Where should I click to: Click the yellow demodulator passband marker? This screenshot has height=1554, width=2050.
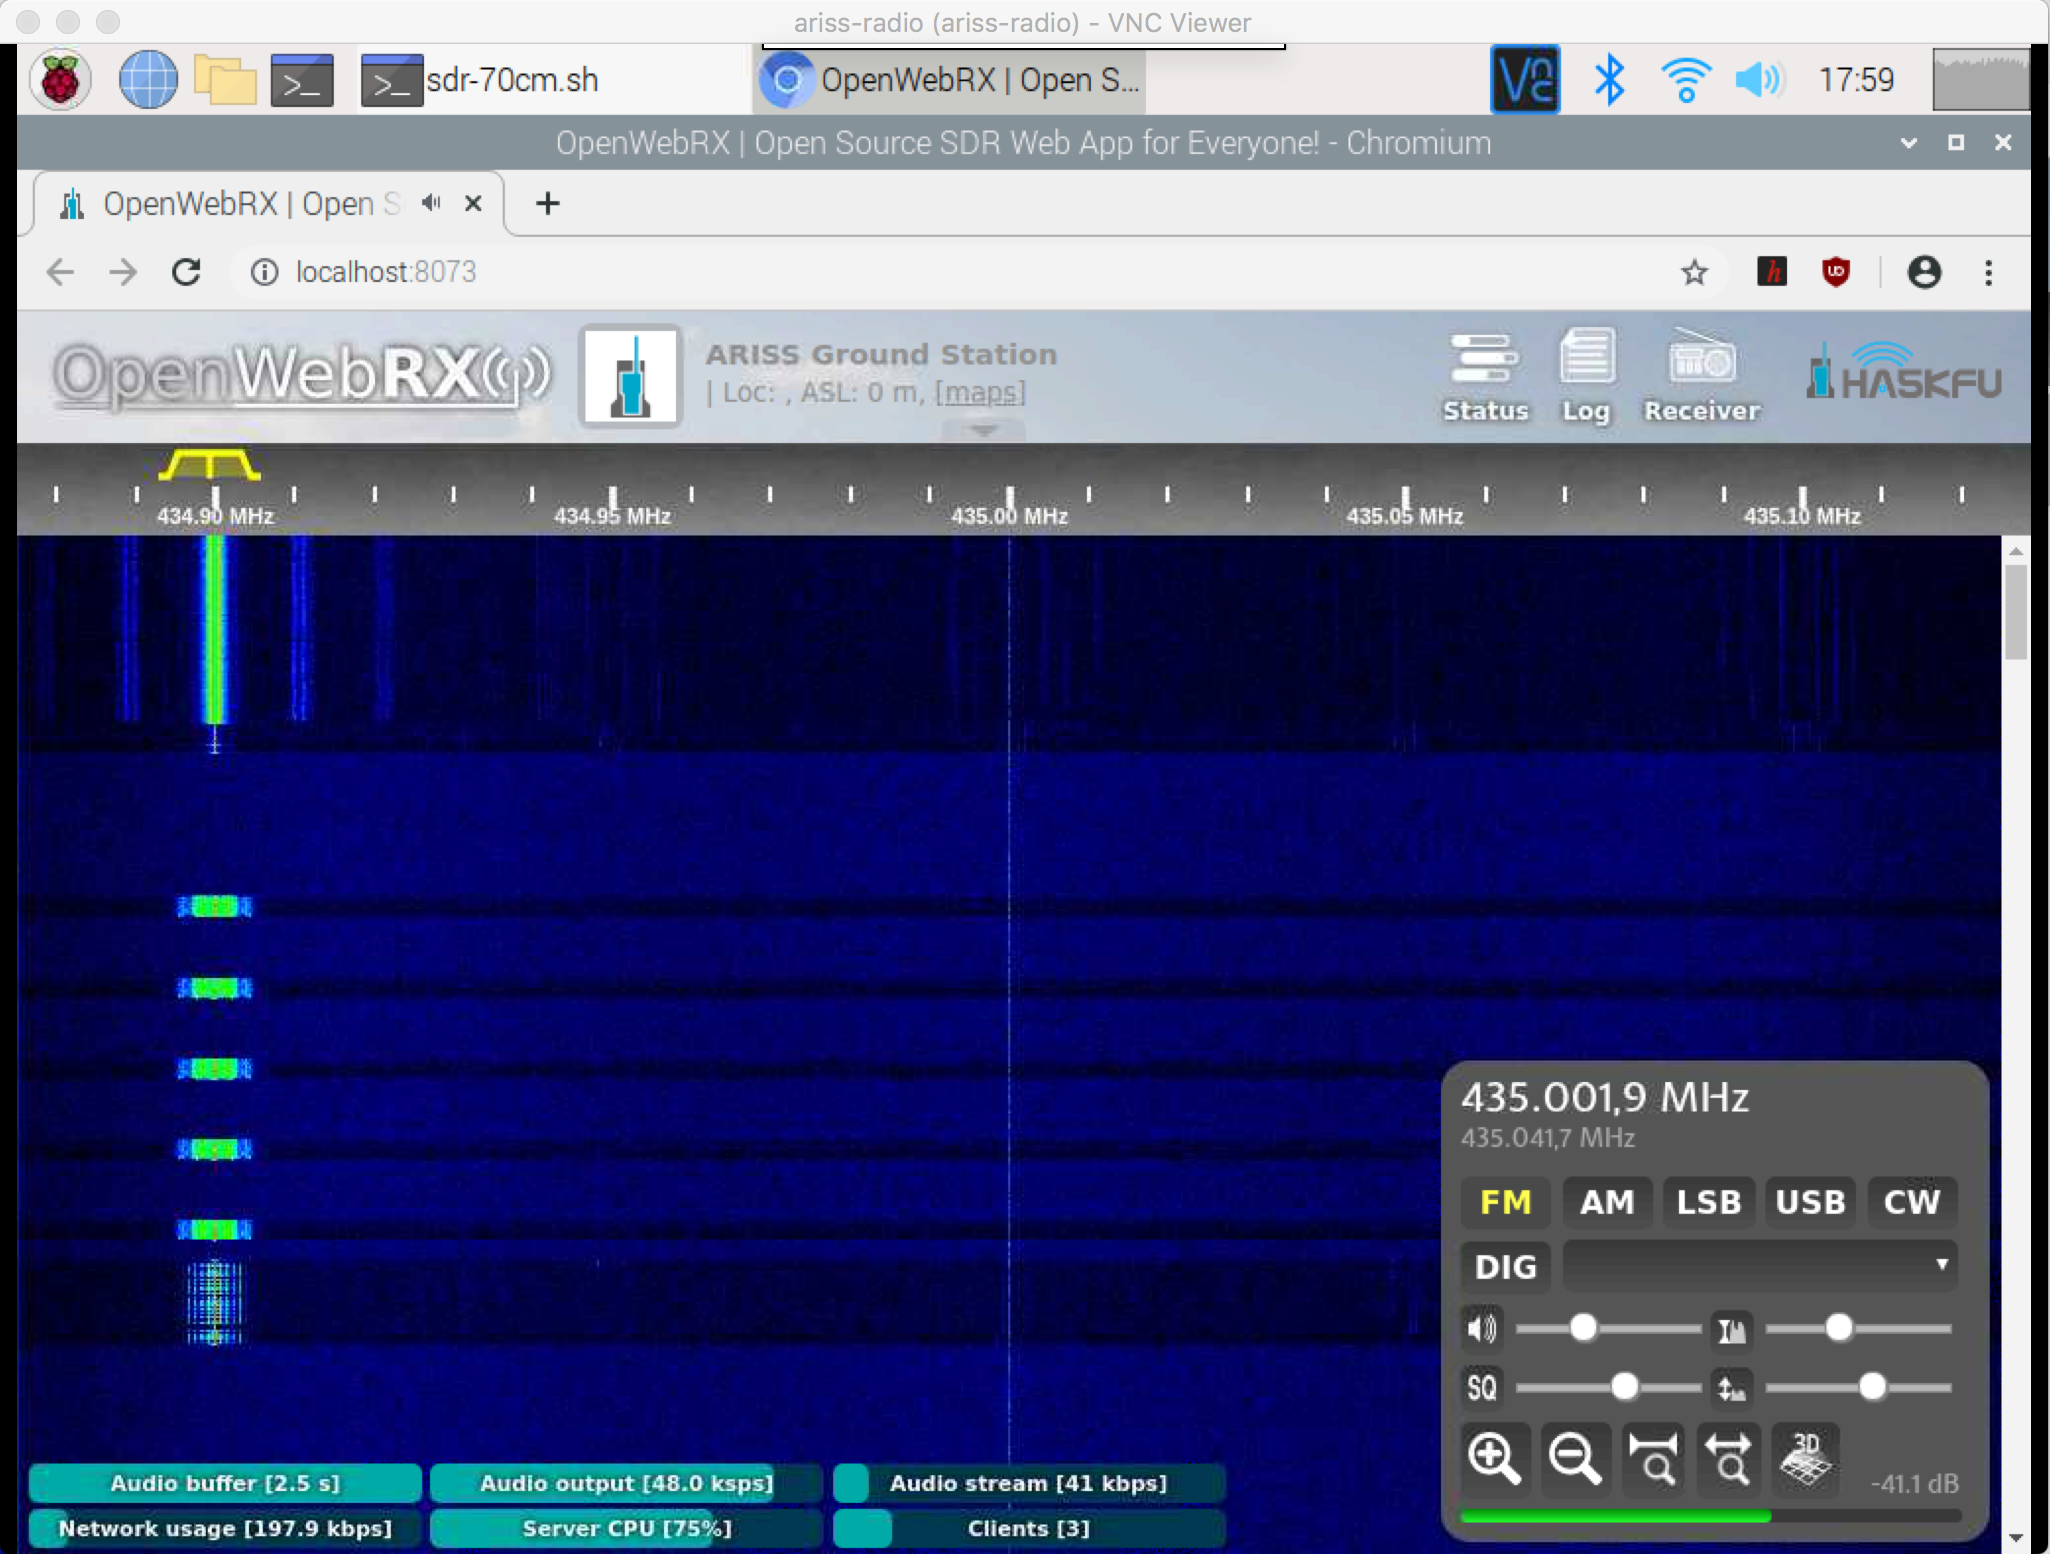[210, 465]
